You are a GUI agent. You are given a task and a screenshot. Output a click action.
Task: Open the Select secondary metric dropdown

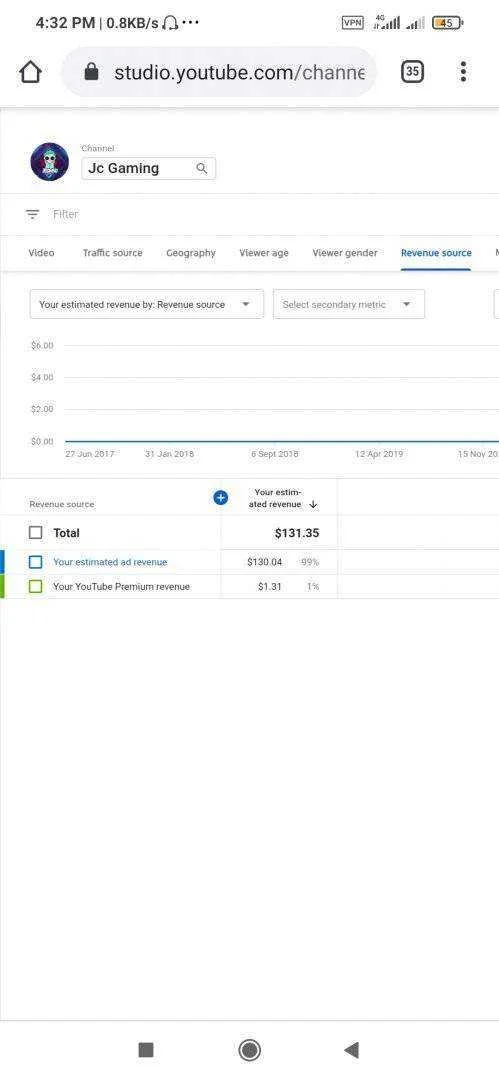point(349,304)
